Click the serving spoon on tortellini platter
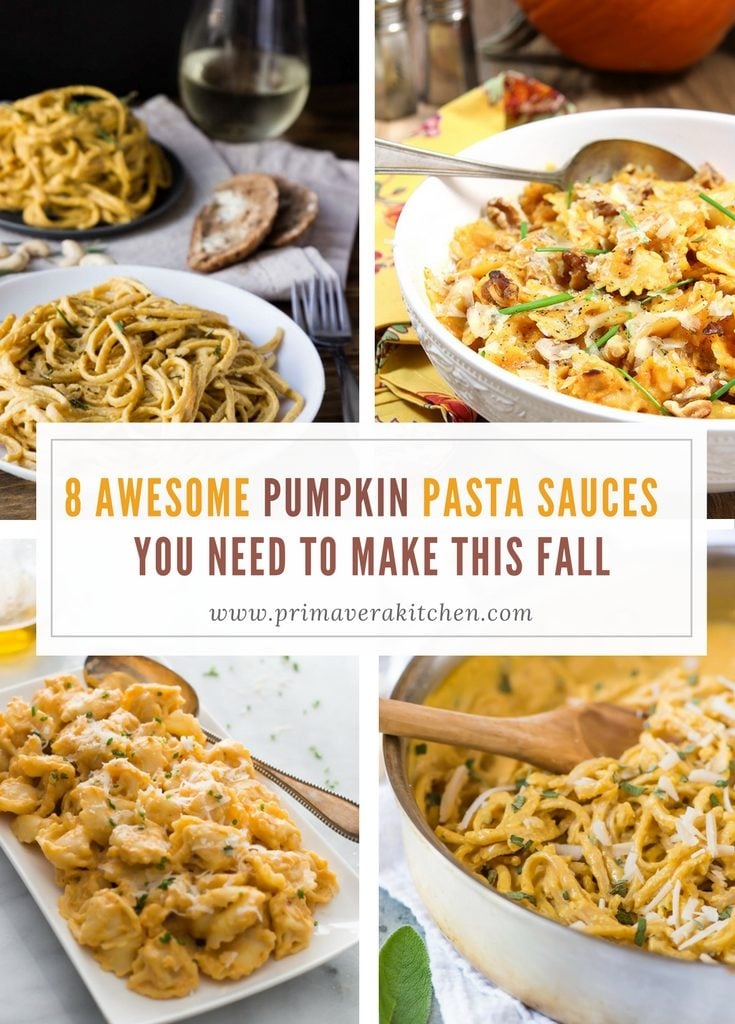 (x=222, y=744)
